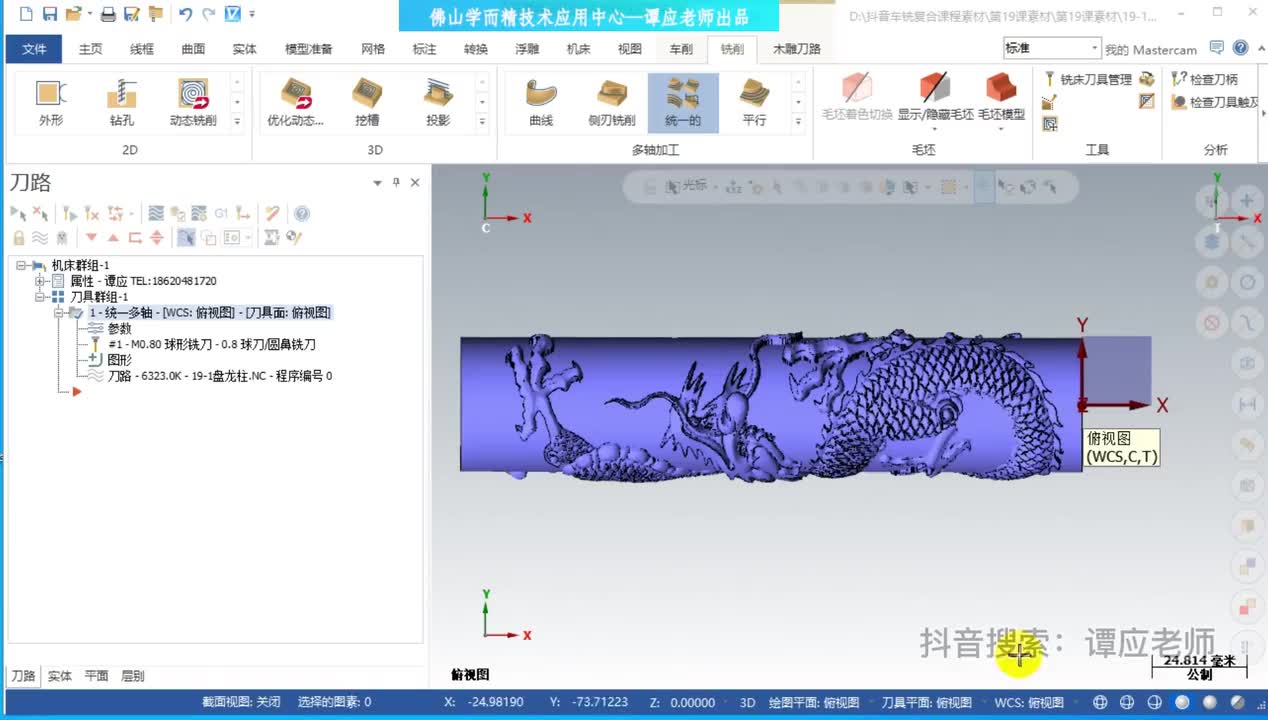This screenshot has width=1268, height=720.
Task: Choose the 动态铣削 dynamic mill toolpath
Action: pyautogui.click(x=193, y=104)
